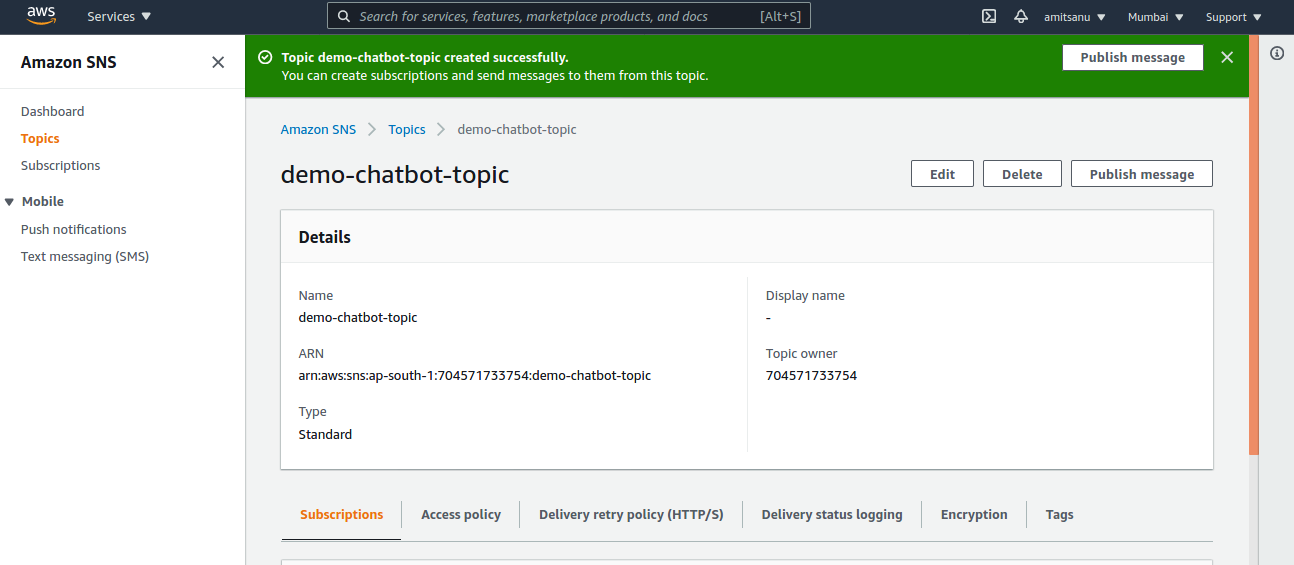
Task: Click the green checkmark success icon
Action: pos(265,58)
